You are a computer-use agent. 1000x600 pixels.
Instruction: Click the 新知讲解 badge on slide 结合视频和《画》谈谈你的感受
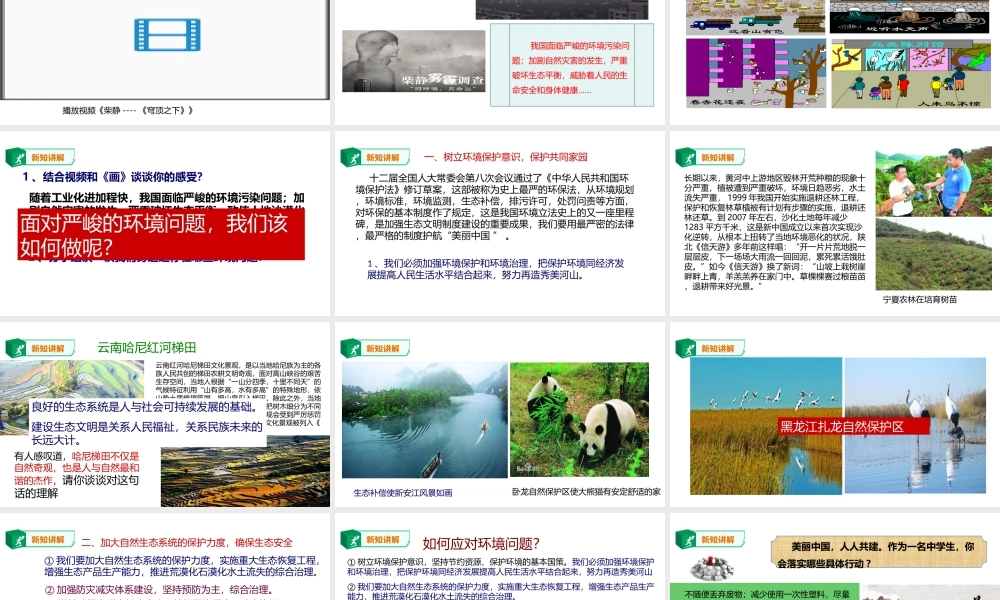(x=40, y=157)
